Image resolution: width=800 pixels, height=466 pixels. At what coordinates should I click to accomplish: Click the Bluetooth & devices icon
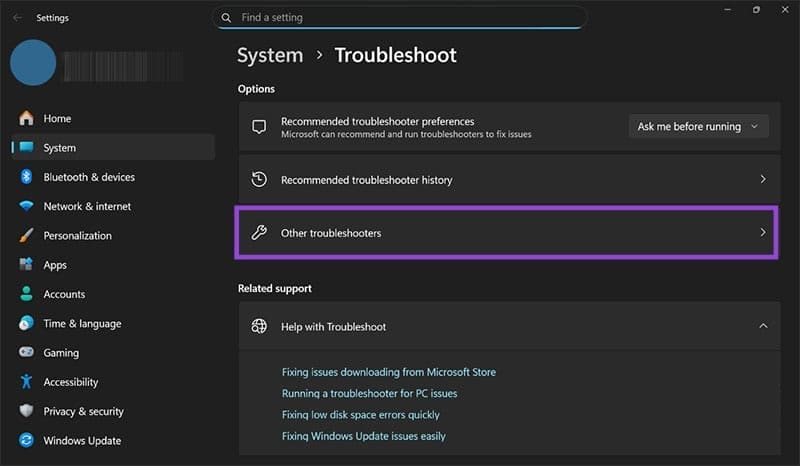(26, 177)
